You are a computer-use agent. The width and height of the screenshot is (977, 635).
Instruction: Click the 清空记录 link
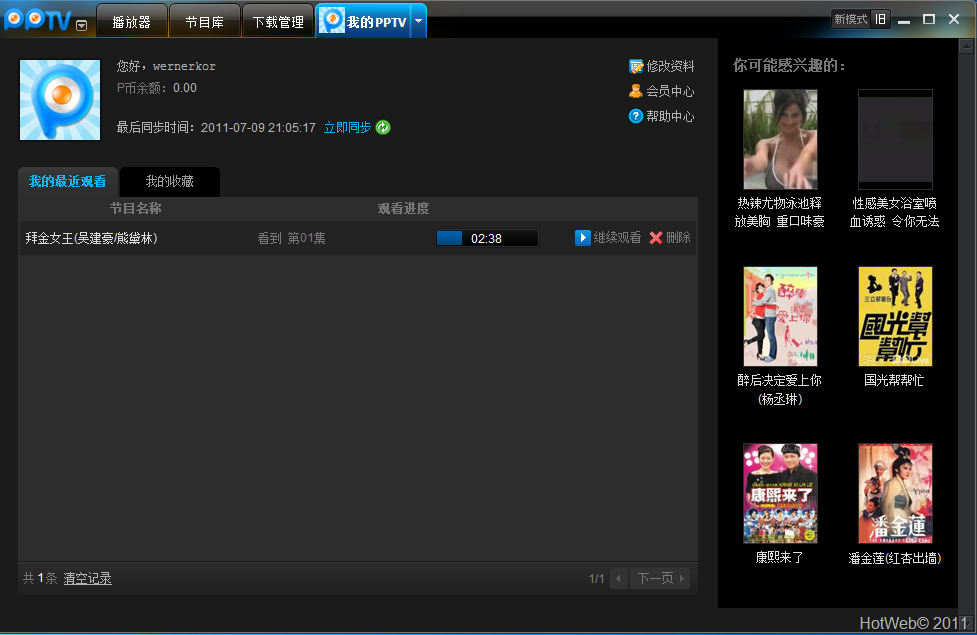[x=87, y=578]
